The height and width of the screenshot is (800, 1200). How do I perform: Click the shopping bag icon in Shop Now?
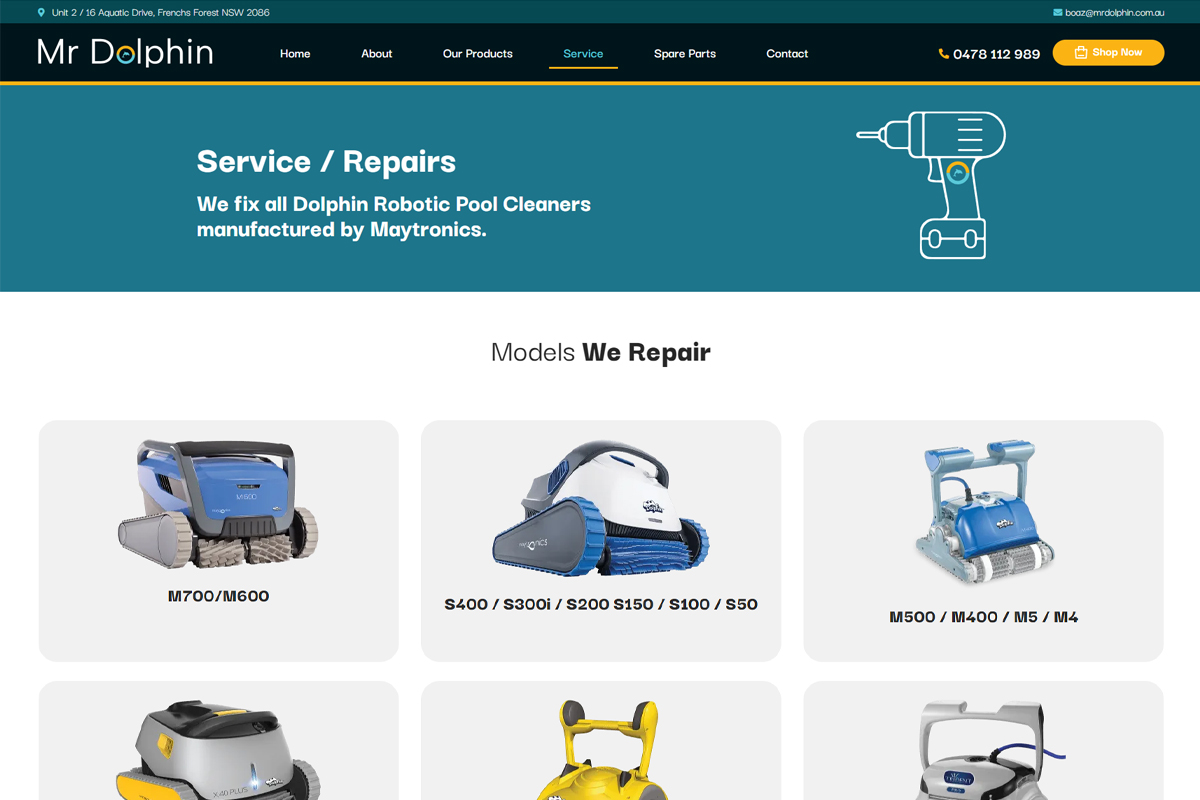coord(1080,52)
